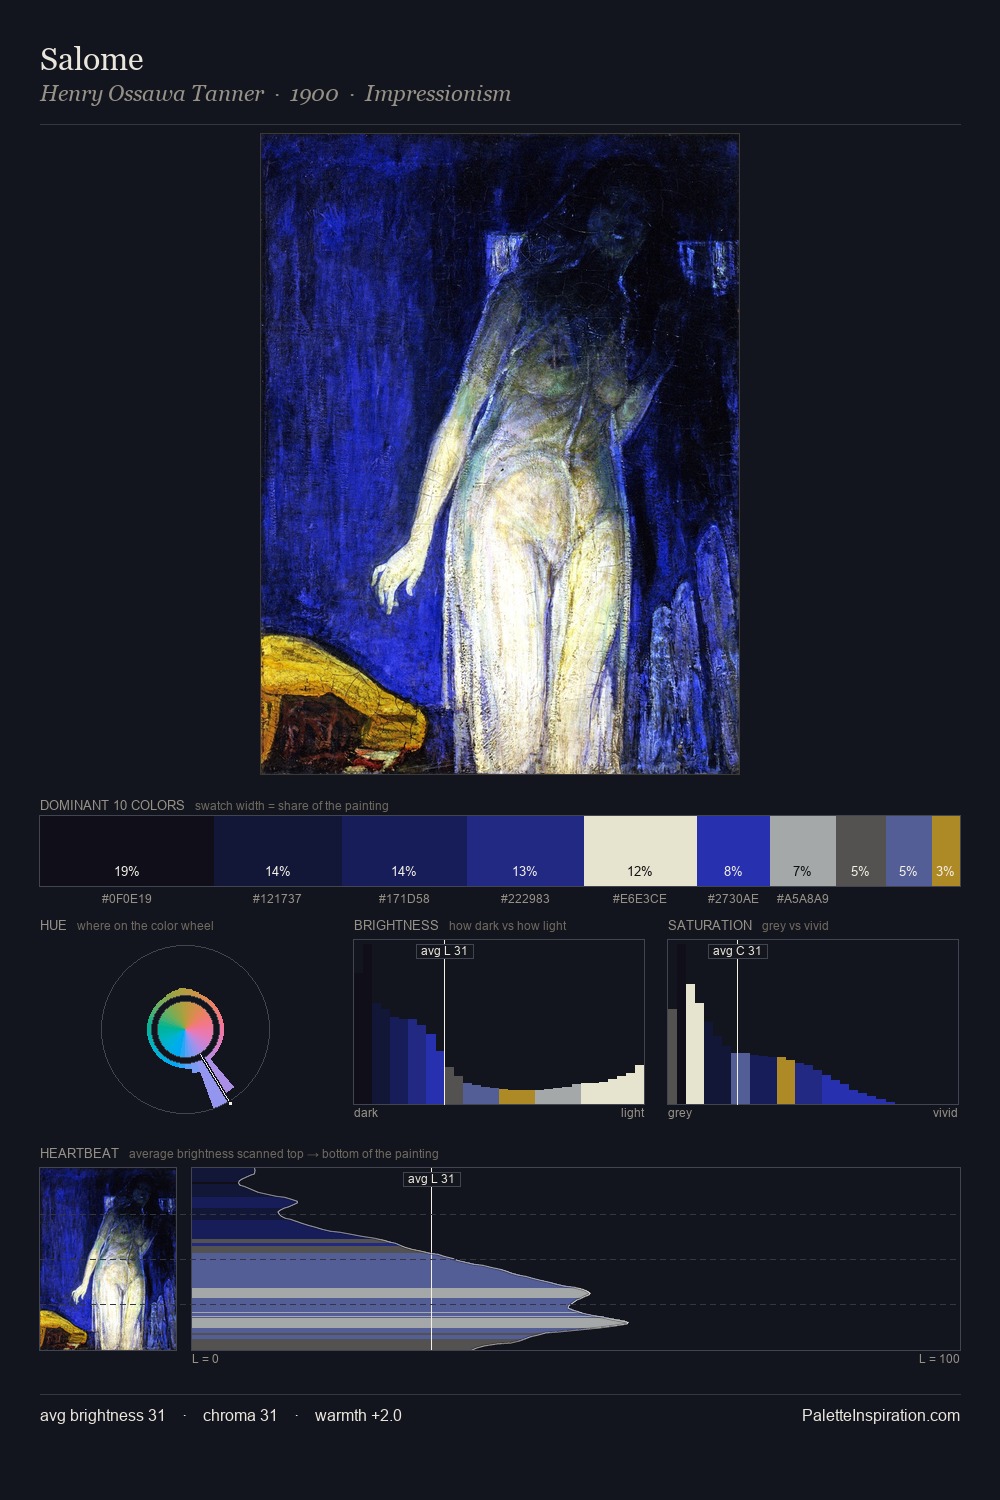The height and width of the screenshot is (1500, 1000).
Task: Click the 'L = 0' axis label
Action: [205, 1359]
